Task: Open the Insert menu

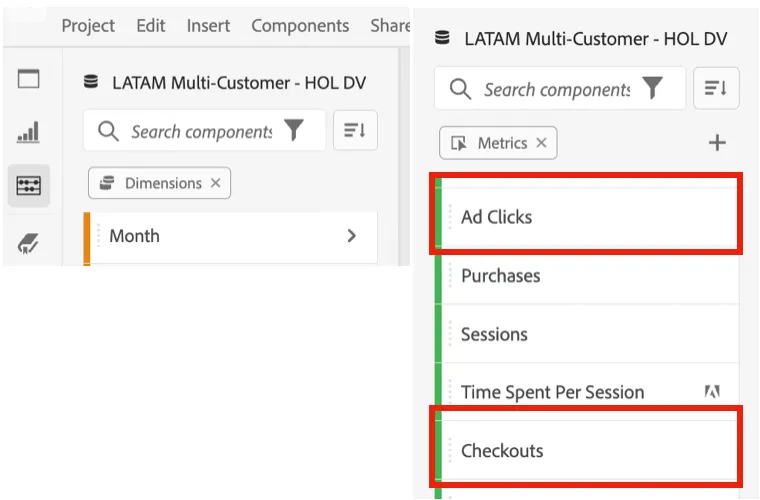Action: coord(208,25)
